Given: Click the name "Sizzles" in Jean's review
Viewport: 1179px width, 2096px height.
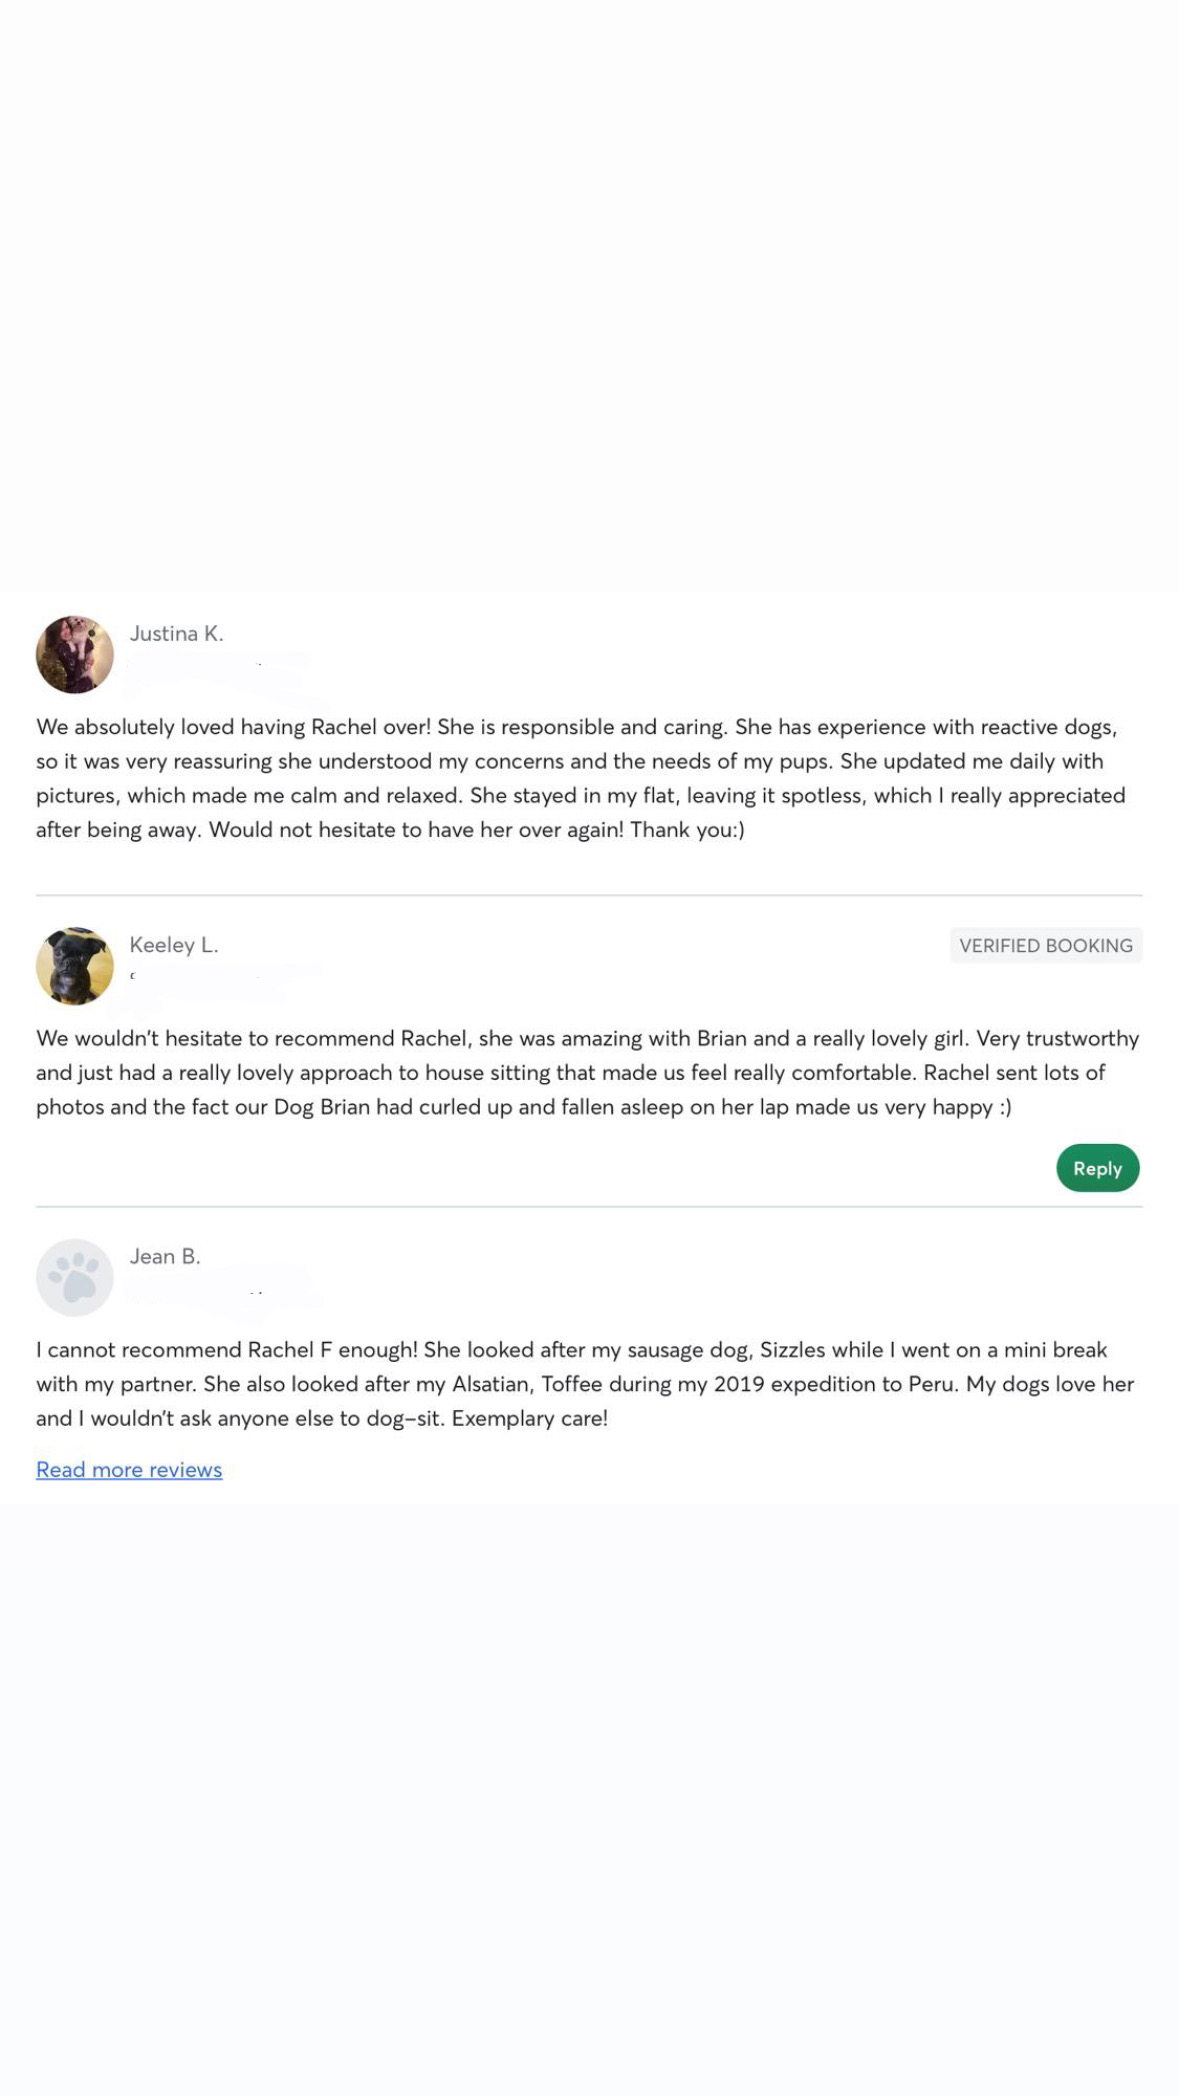Looking at the screenshot, I should (x=792, y=1350).
